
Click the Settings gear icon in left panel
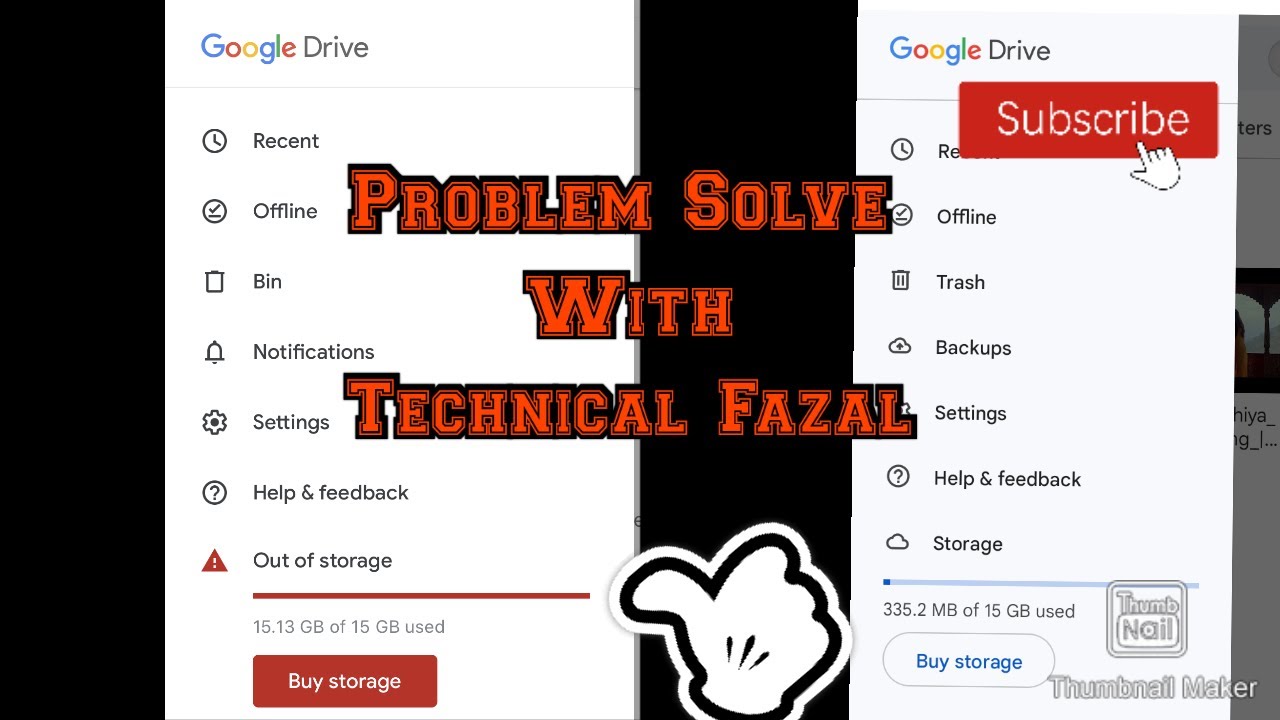214,422
